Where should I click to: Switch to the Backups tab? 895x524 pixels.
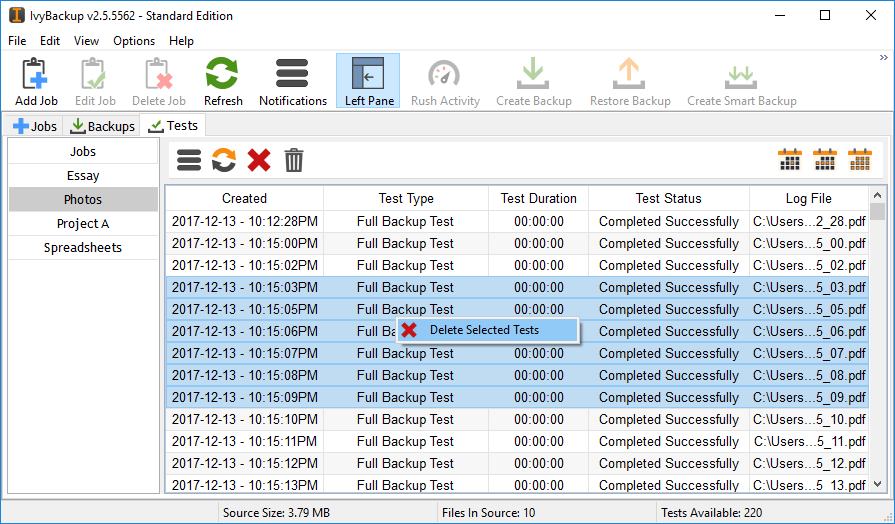point(102,126)
